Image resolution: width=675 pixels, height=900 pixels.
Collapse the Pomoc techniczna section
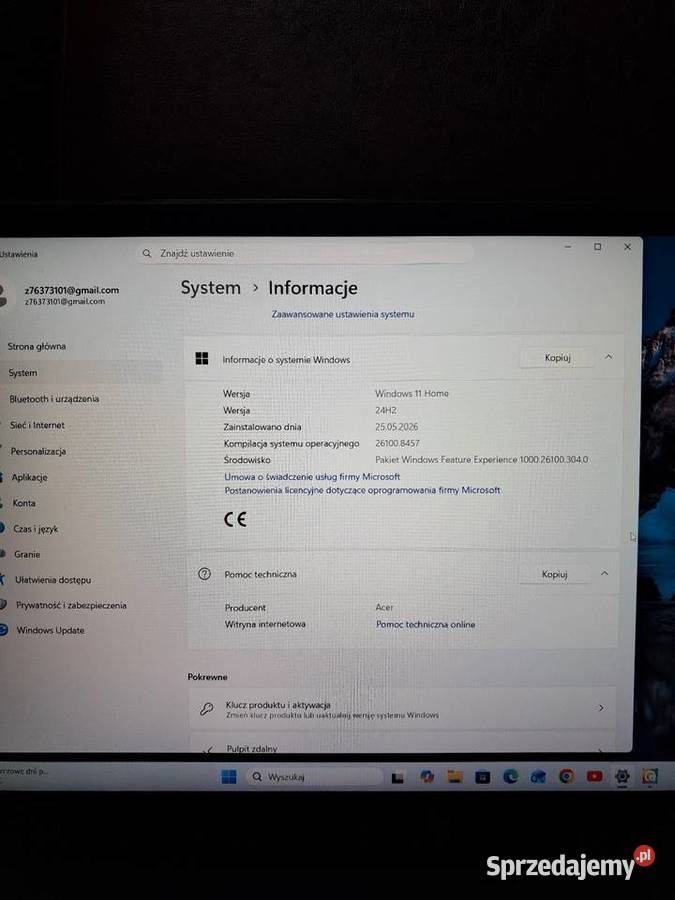click(604, 573)
